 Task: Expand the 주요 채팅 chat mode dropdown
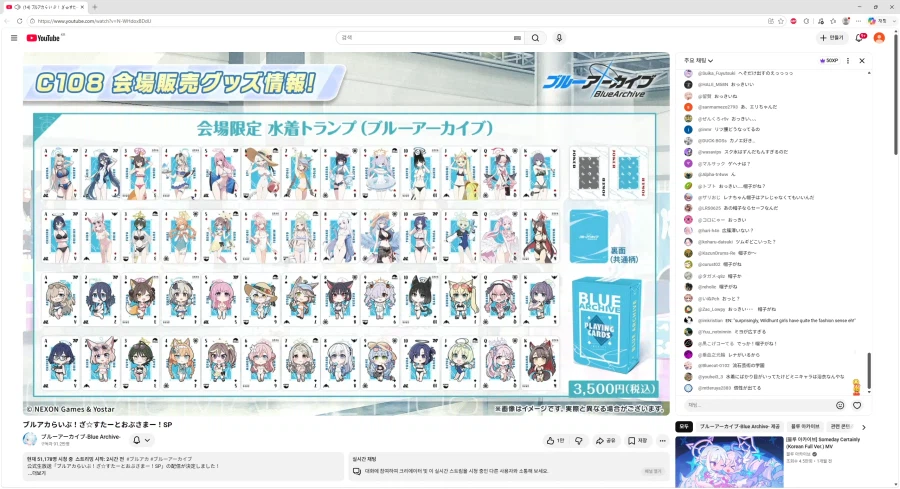[x=698, y=60]
